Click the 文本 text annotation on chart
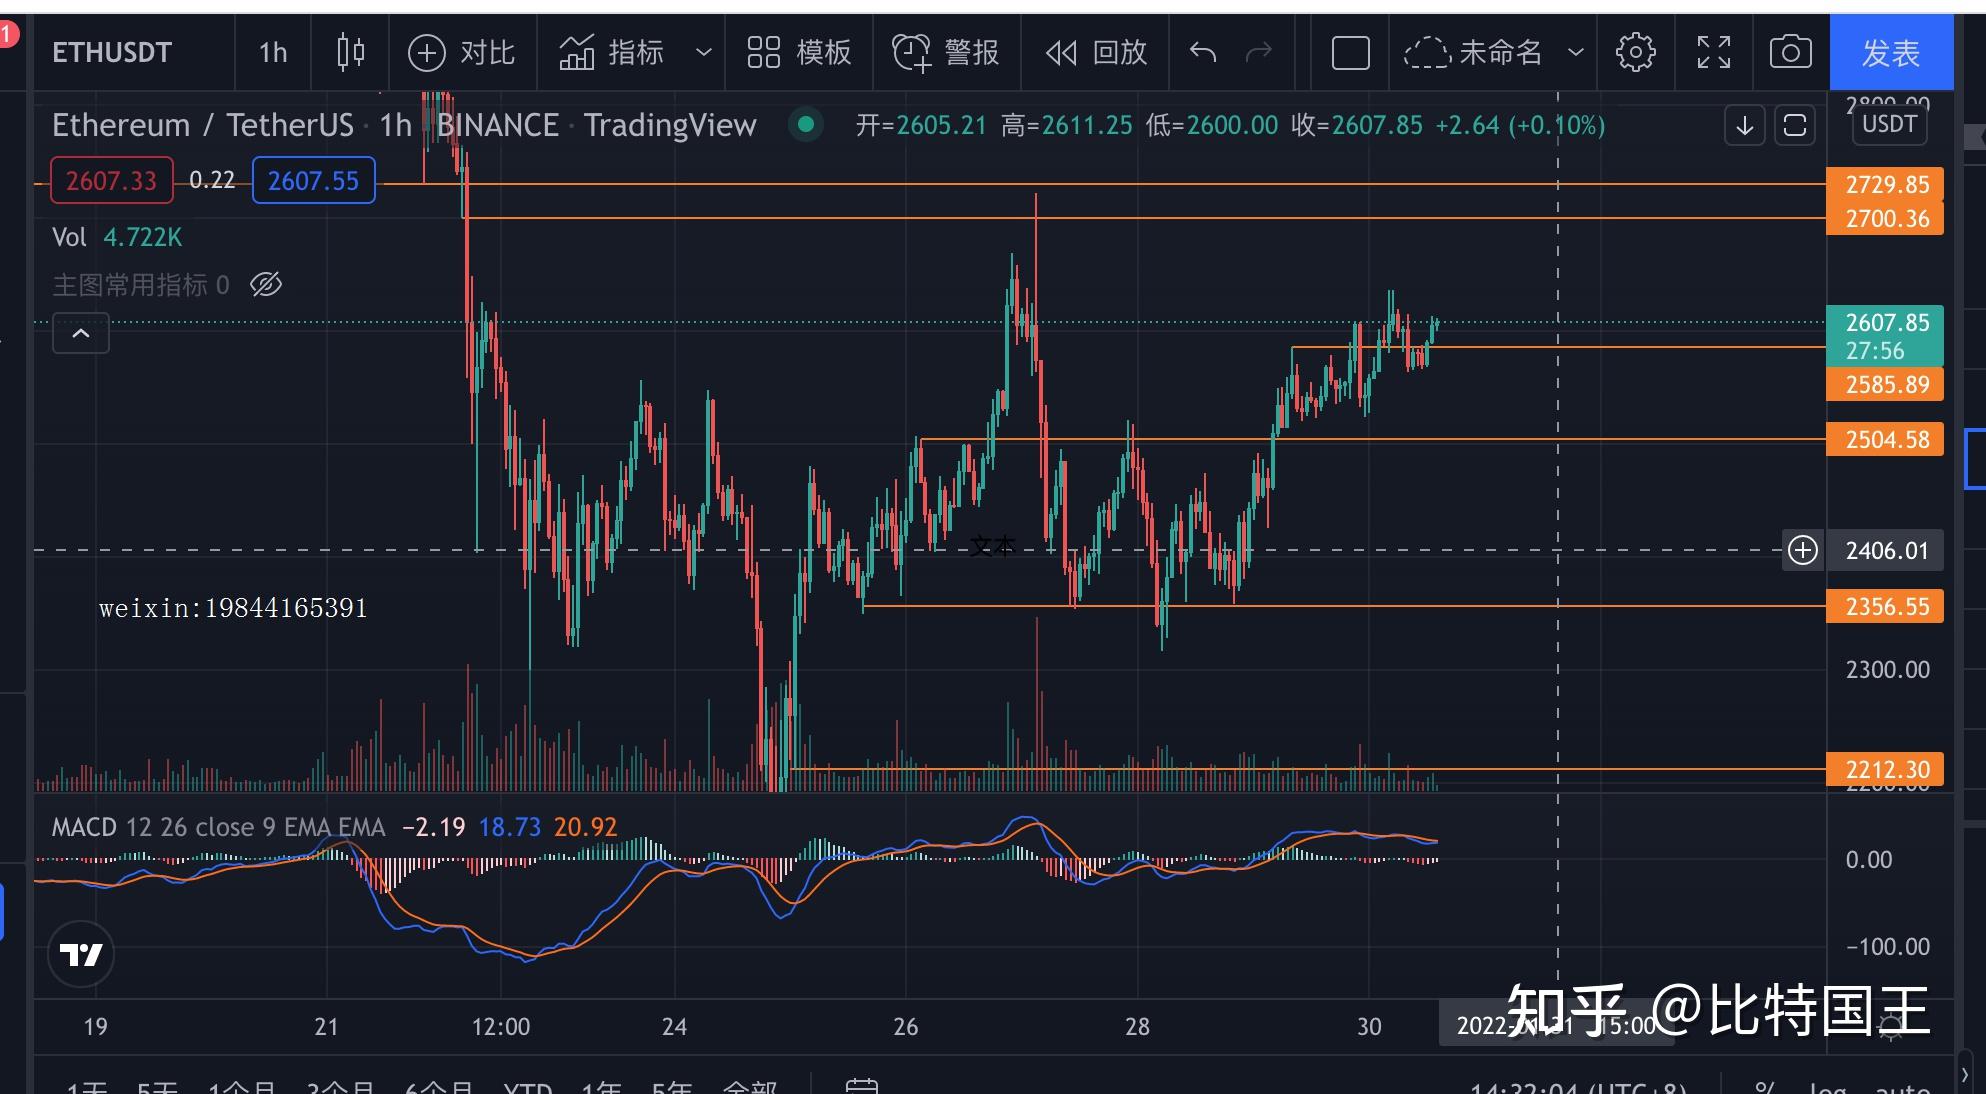1986x1094 pixels. 992,546
